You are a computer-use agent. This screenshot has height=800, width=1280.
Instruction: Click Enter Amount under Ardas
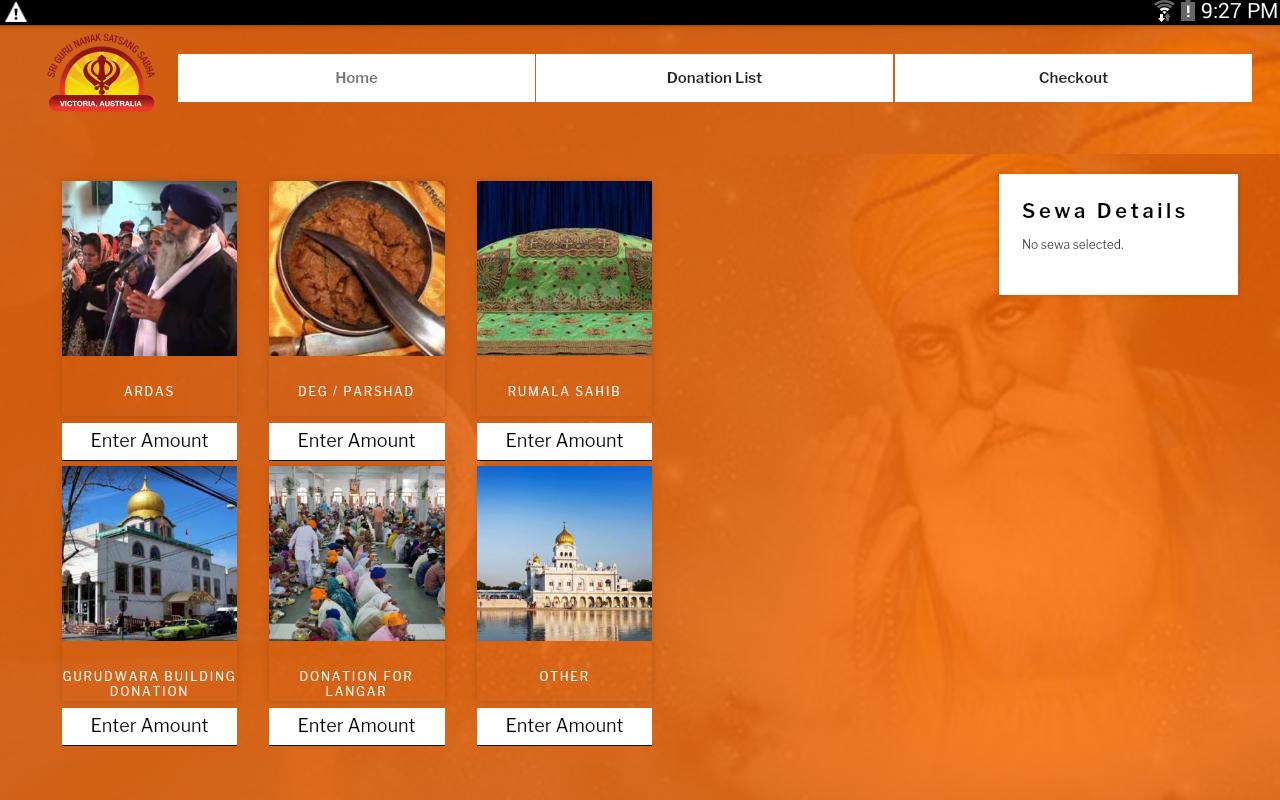point(149,441)
